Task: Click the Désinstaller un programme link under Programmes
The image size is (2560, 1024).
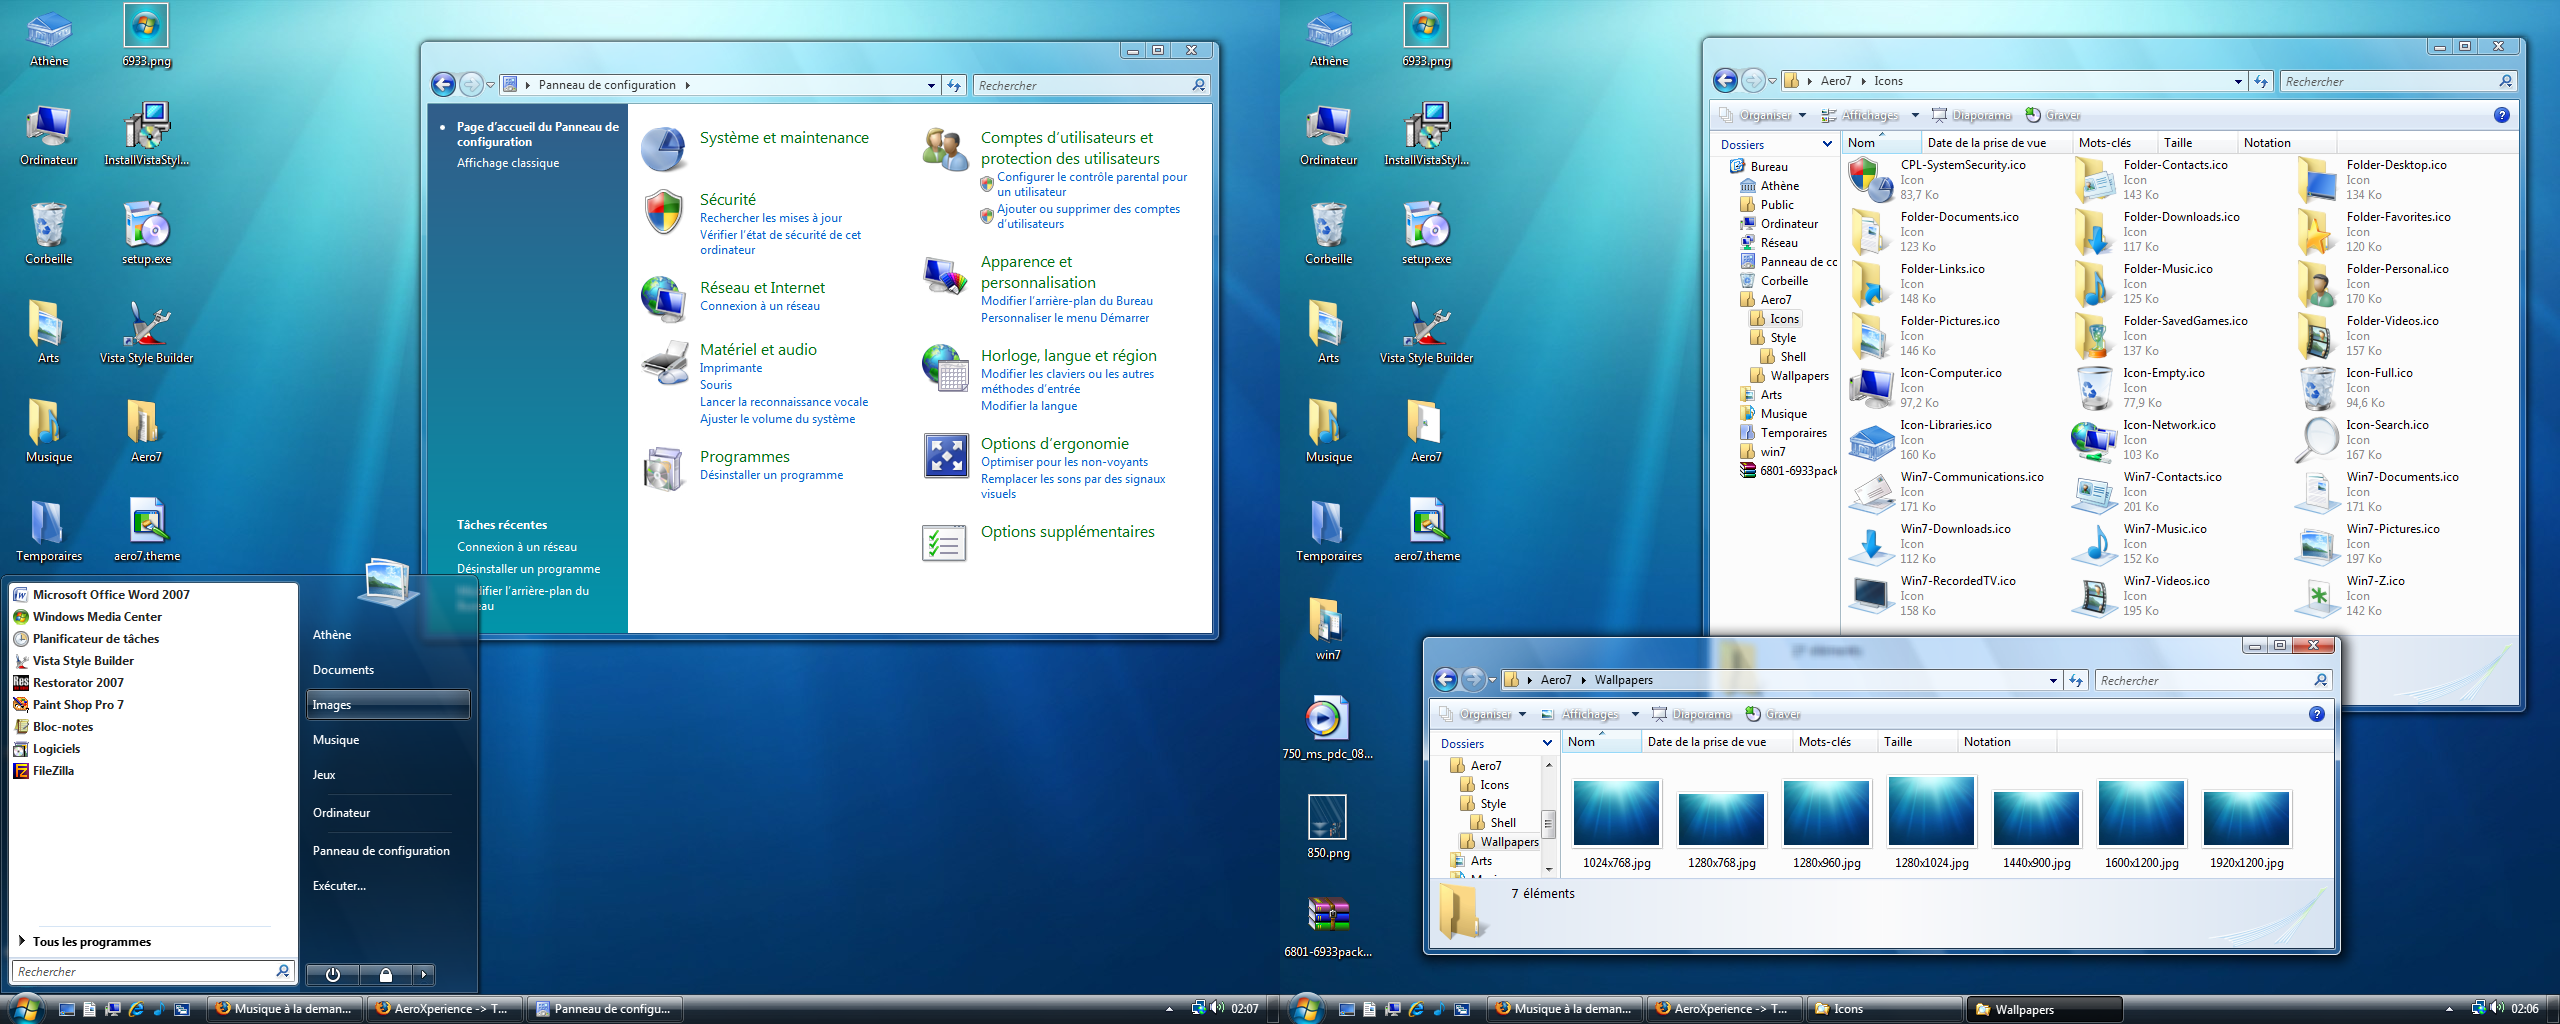Action: tap(771, 475)
